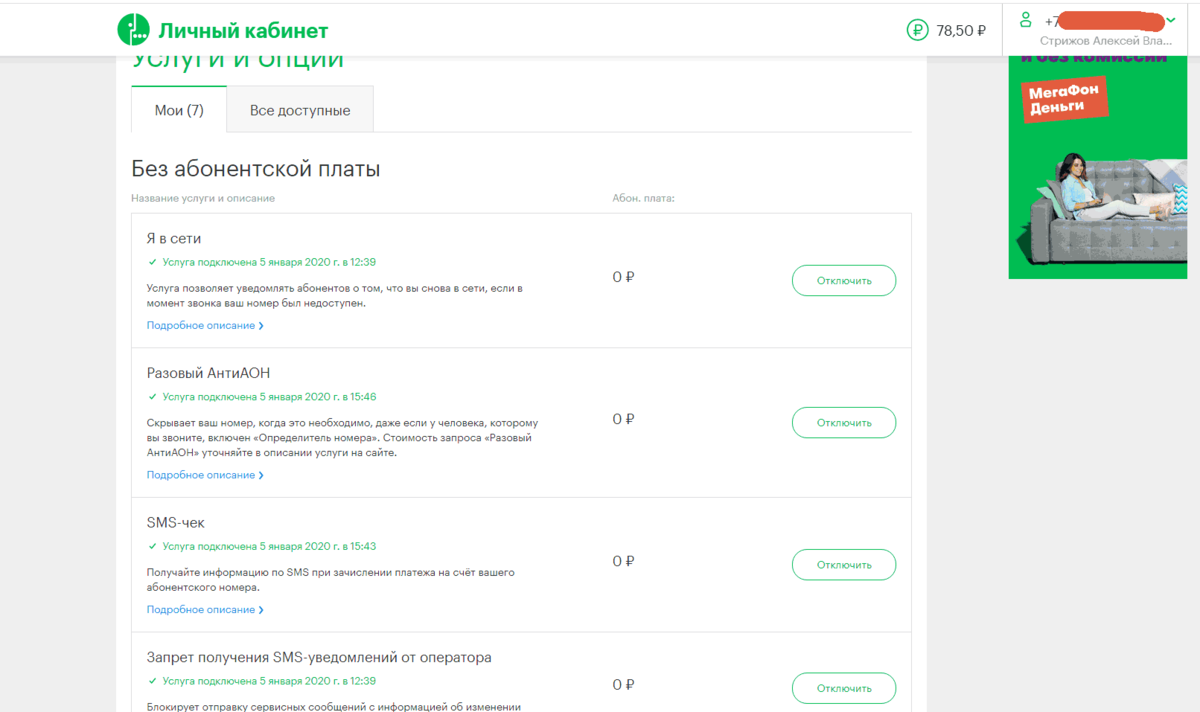Viewport: 1200px width, 712px height.
Task: Switch to Все доступные tab
Action: click(300, 110)
